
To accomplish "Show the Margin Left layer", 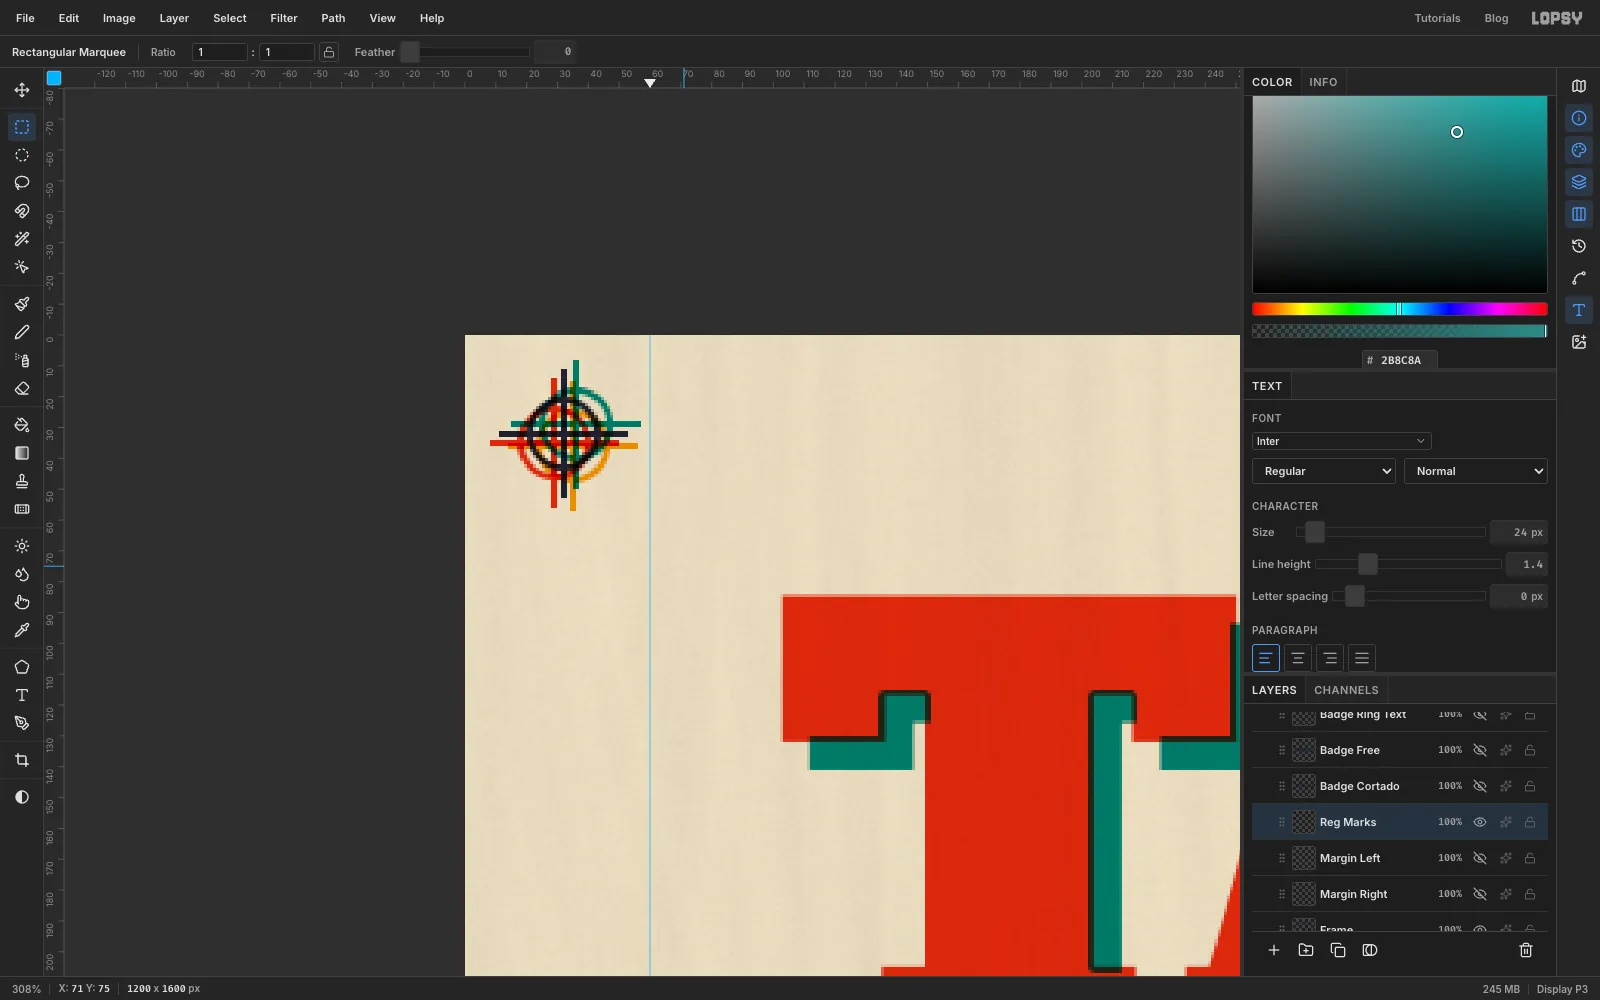I will [x=1480, y=858].
